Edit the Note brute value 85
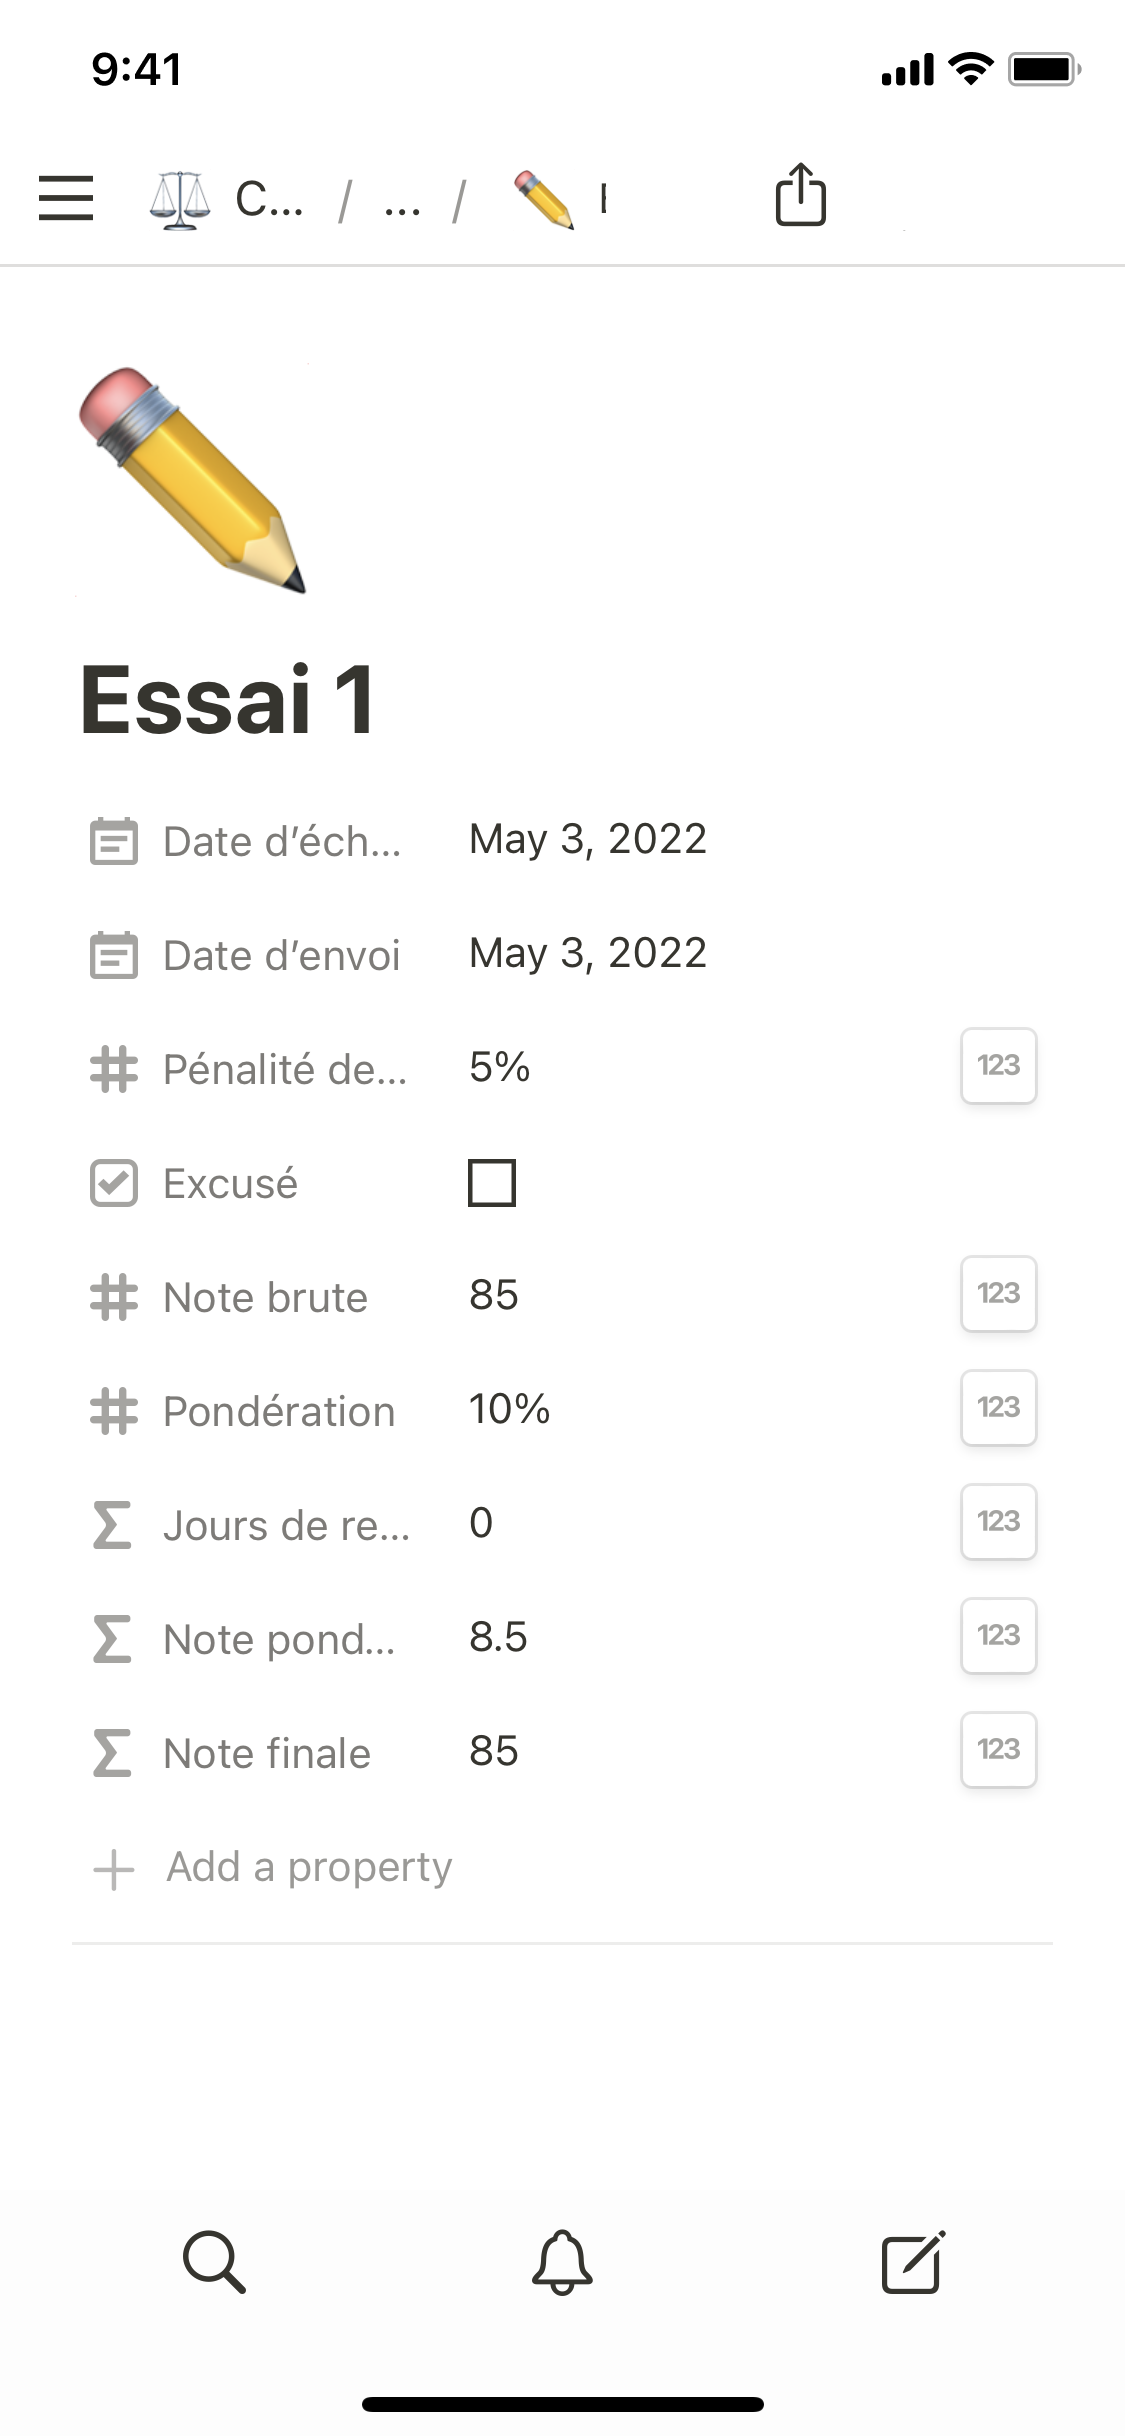The height and width of the screenshot is (2436, 1125). point(494,1296)
